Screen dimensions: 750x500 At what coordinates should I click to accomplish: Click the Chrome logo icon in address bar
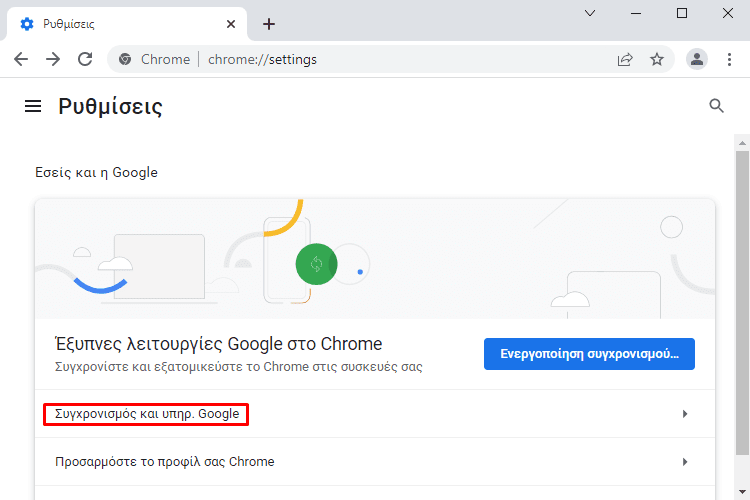click(125, 59)
